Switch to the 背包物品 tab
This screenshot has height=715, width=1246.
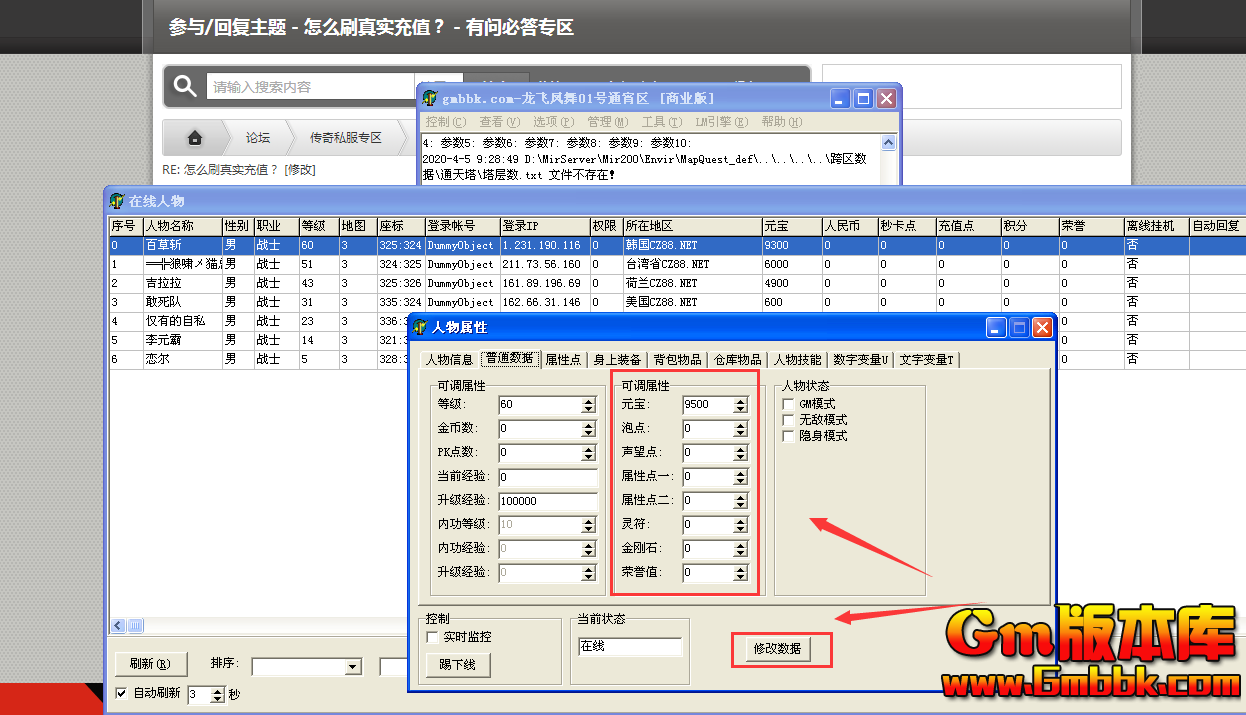click(x=677, y=360)
